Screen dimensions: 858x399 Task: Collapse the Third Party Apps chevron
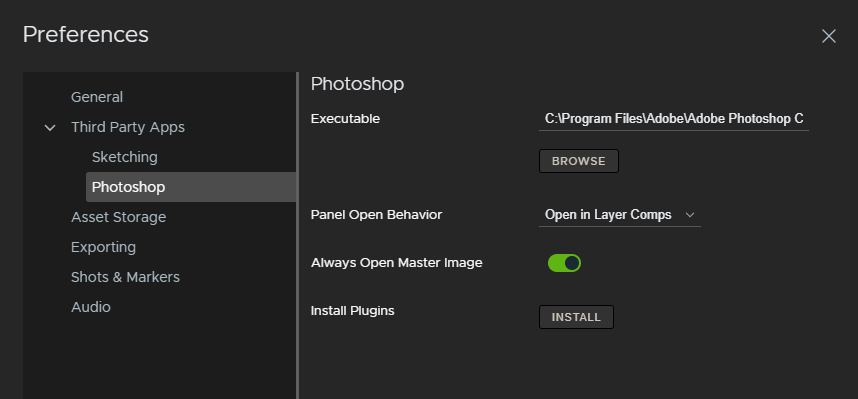50,128
